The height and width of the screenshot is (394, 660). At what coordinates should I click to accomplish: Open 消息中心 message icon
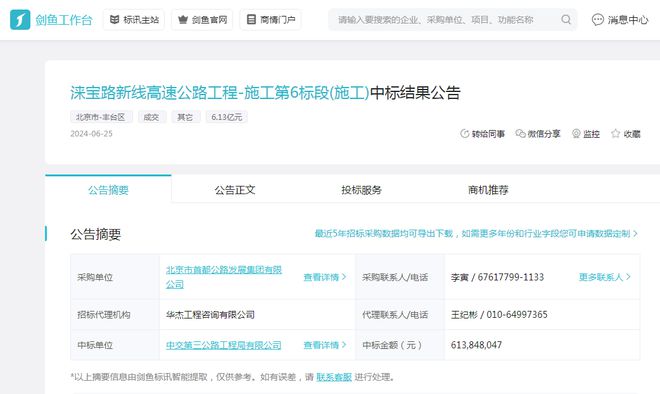click(597, 19)
